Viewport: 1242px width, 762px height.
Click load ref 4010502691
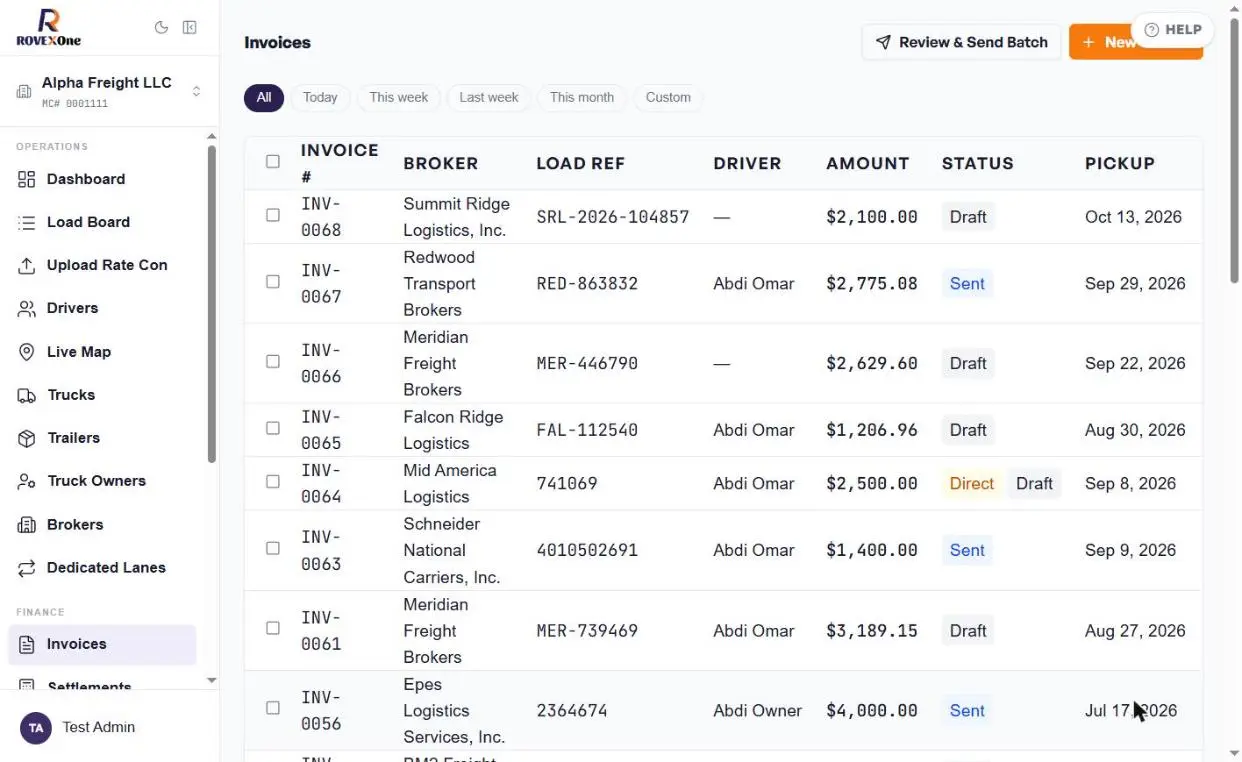pos(586,550)
